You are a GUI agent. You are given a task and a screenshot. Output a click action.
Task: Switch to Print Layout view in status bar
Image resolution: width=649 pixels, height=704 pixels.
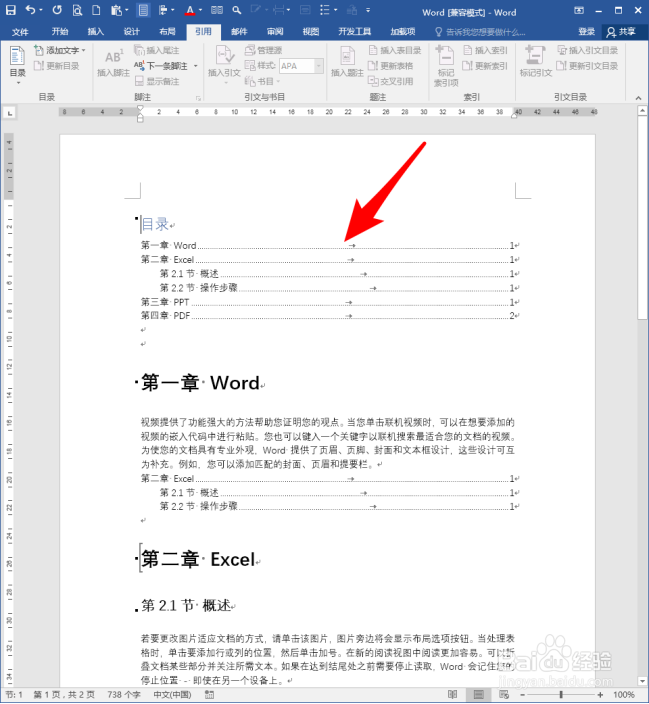coord(479,695)
